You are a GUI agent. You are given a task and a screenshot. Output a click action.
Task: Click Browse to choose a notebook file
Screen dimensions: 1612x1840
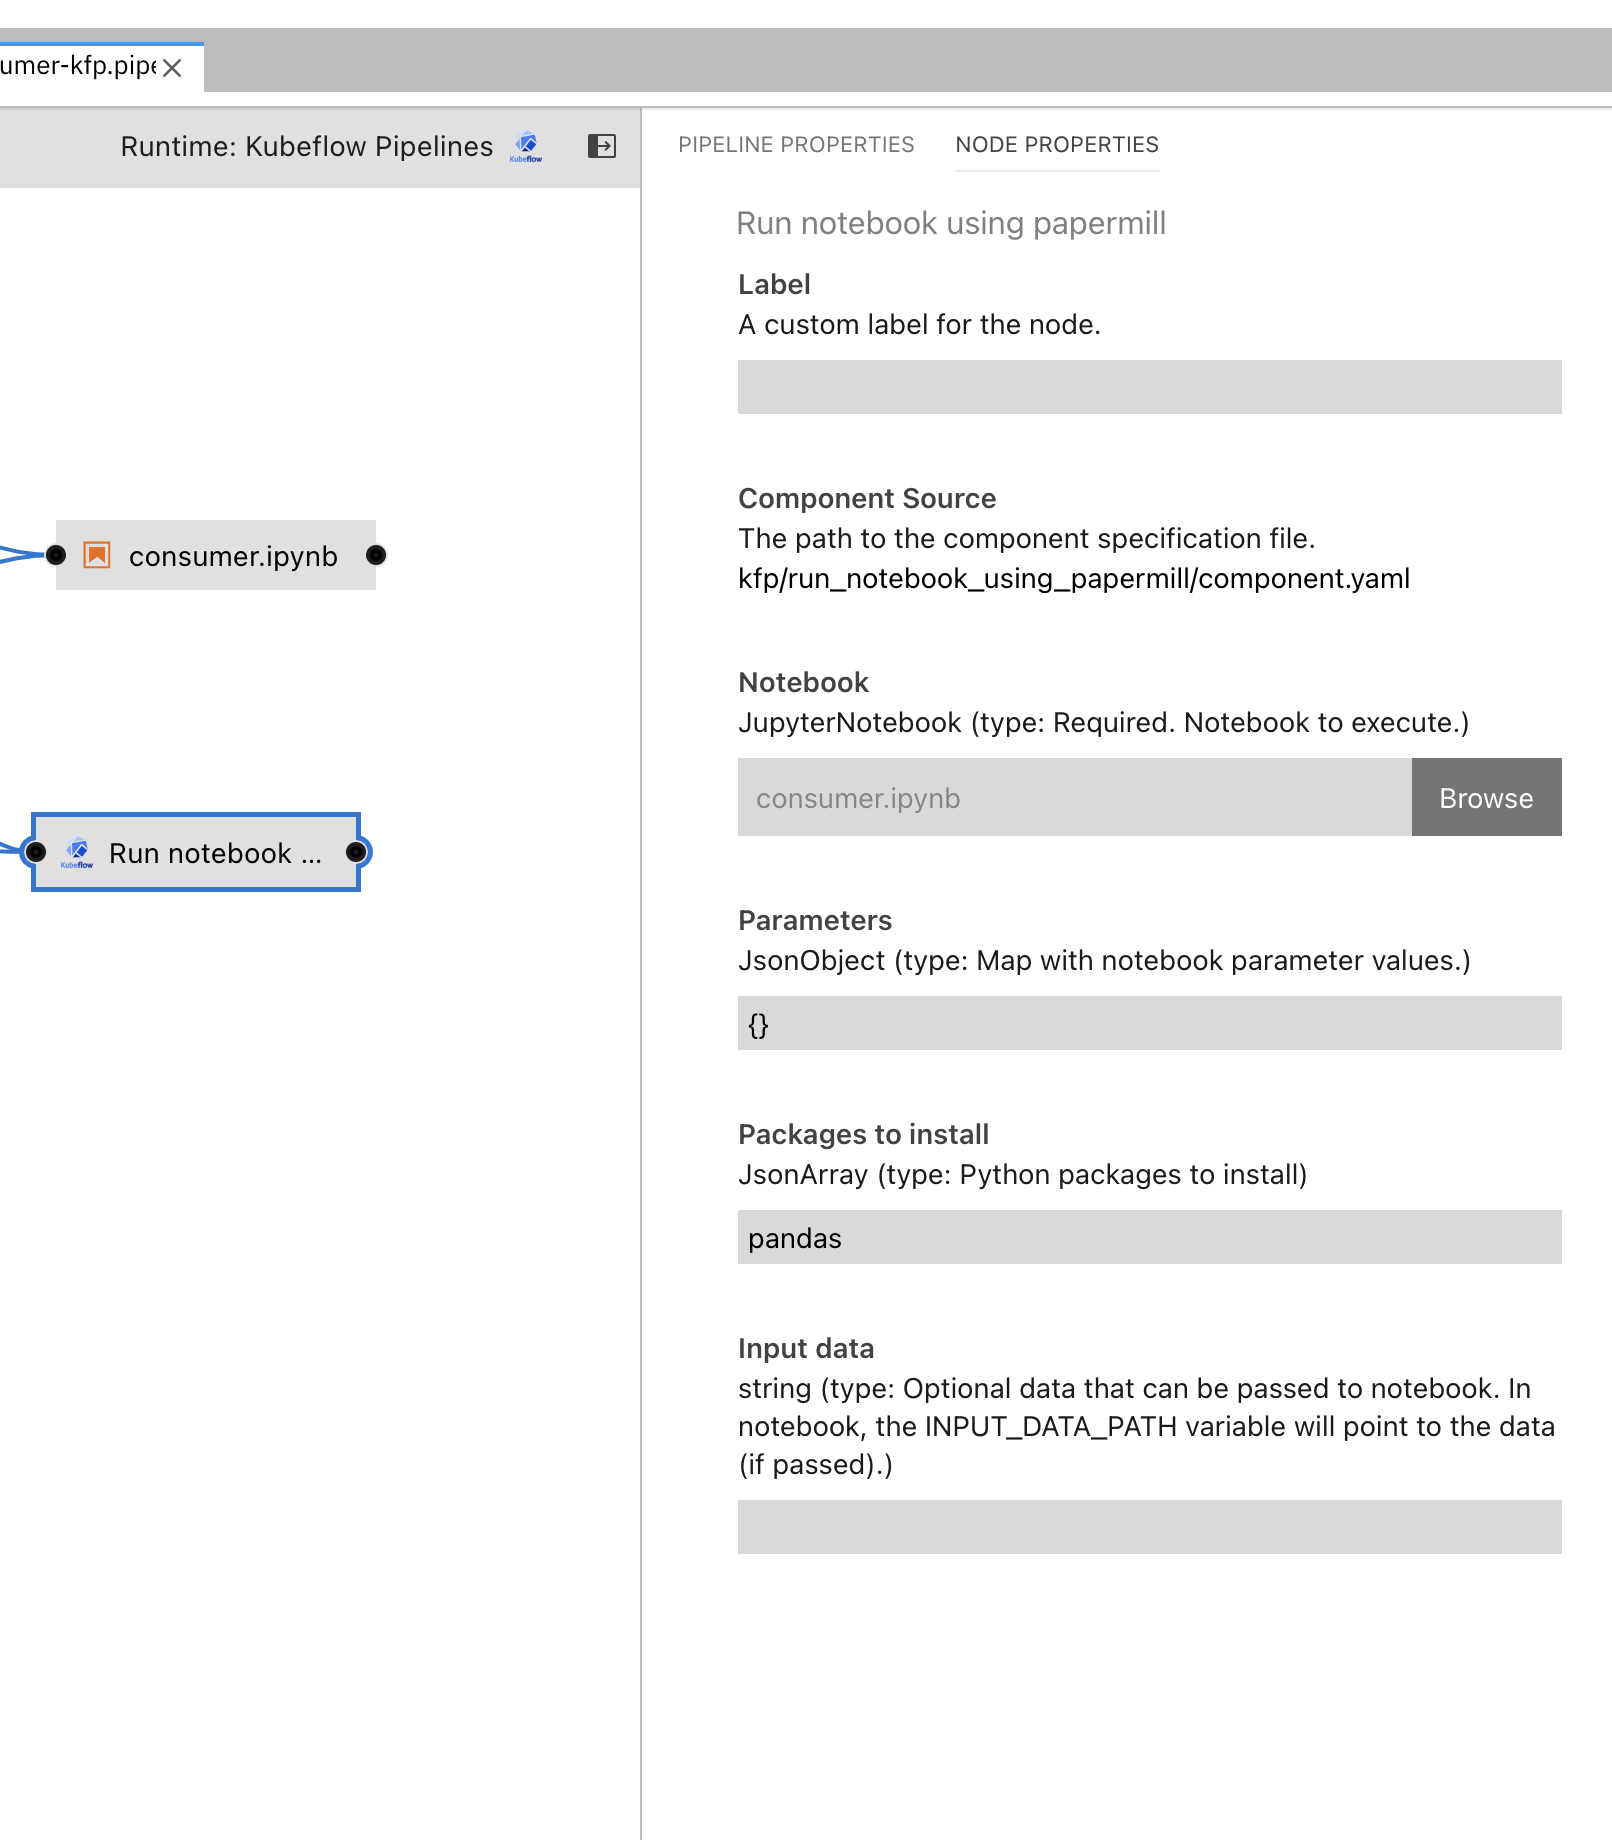[1486, 797]
